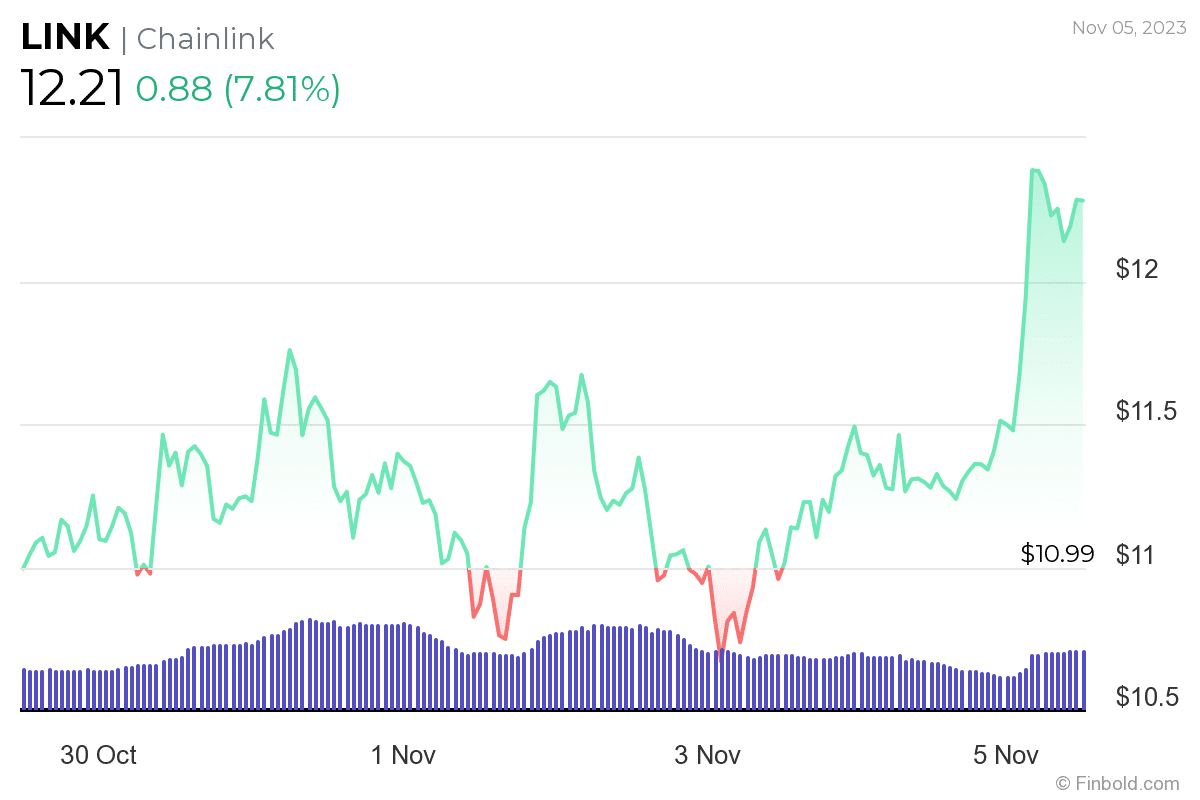
Task: Click the highest price peak on 5 Nov
Action: (1033, 171)
